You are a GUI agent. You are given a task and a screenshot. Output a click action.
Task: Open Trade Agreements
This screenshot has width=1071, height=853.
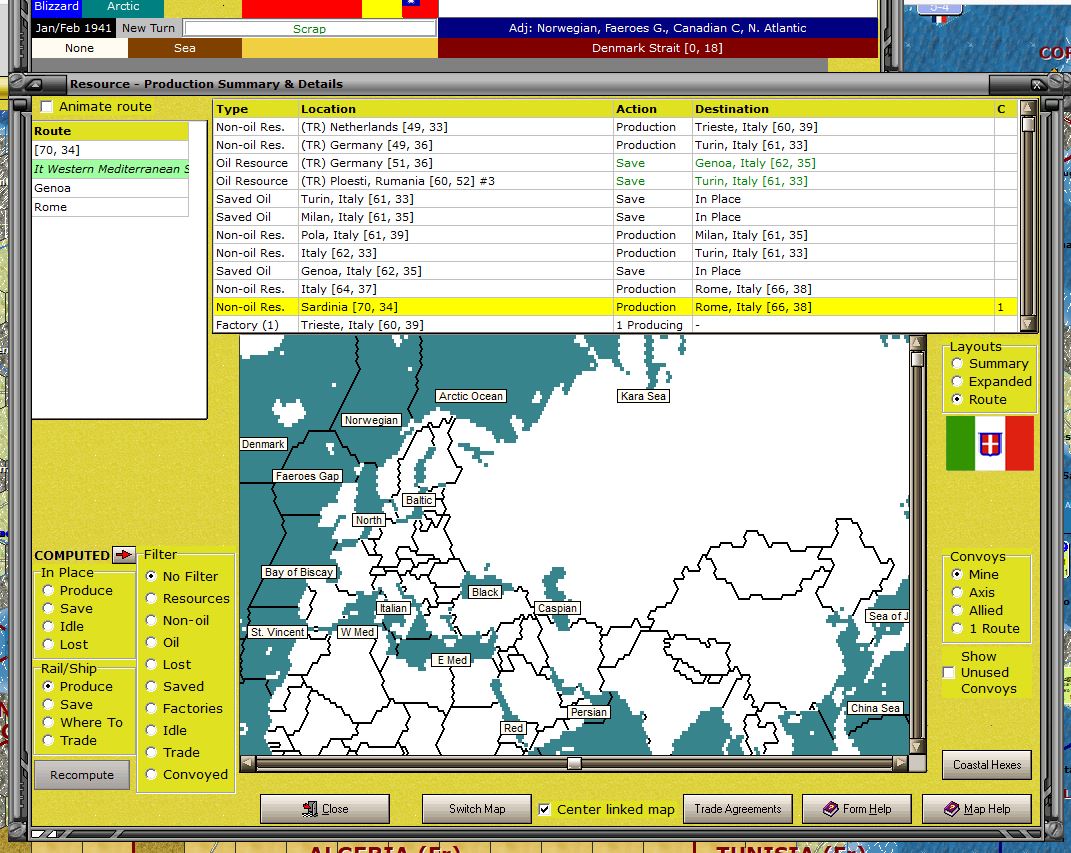pyautogui.click(x=738, y=809)
